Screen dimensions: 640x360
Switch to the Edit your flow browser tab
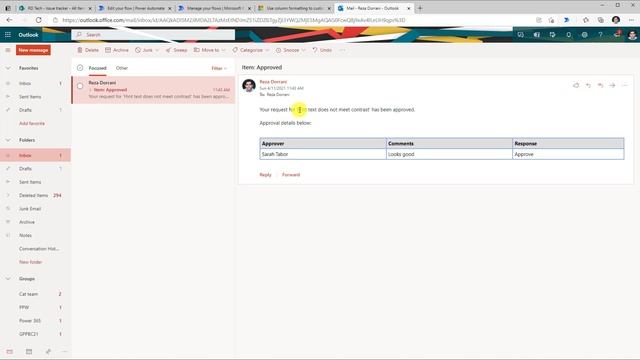(x=135, y=8)
